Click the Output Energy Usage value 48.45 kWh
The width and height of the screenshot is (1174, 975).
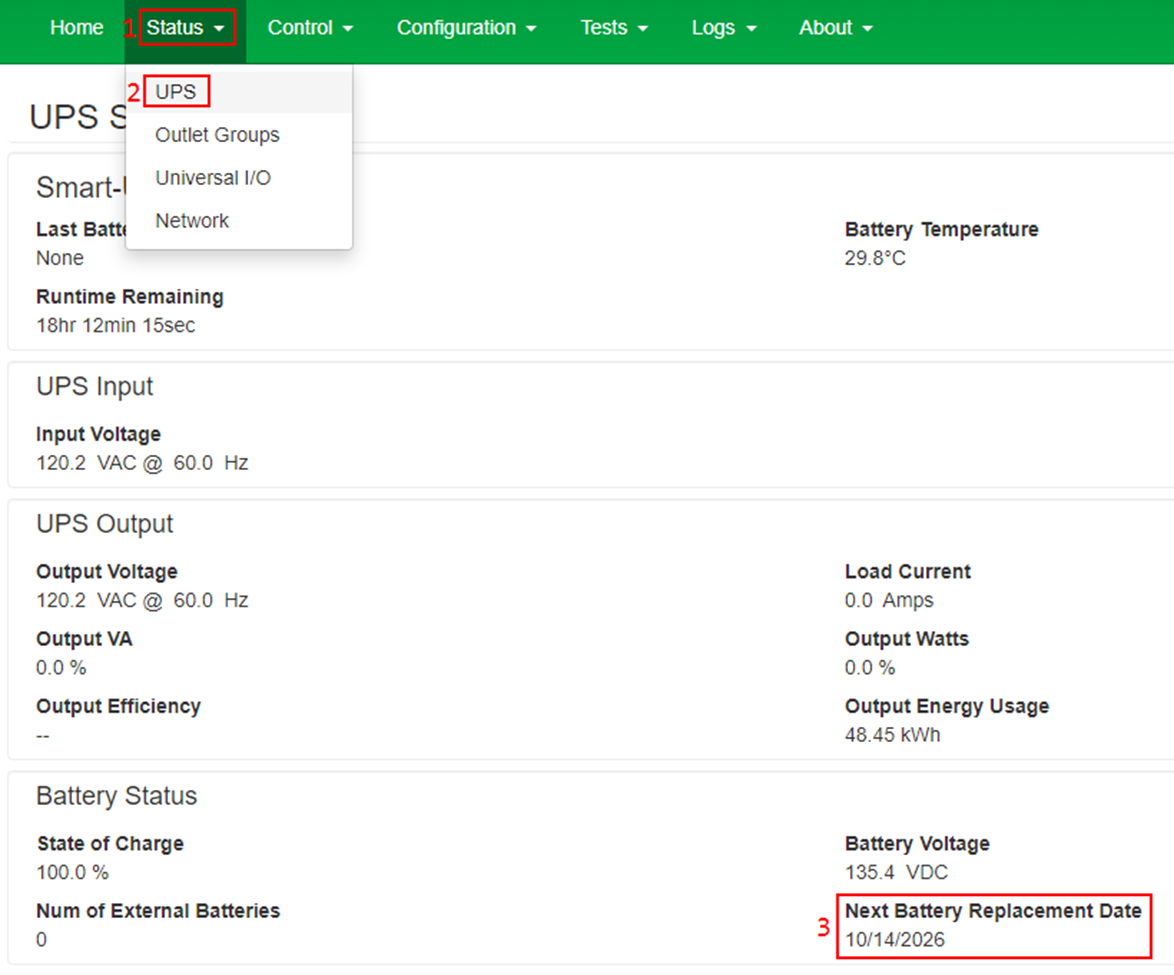click(x=892, y=735)
